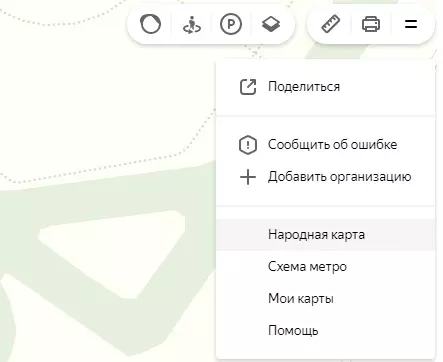443x362 pixels.
Task: Close the hamburger menu button
Action: click(x=411, y=24)
